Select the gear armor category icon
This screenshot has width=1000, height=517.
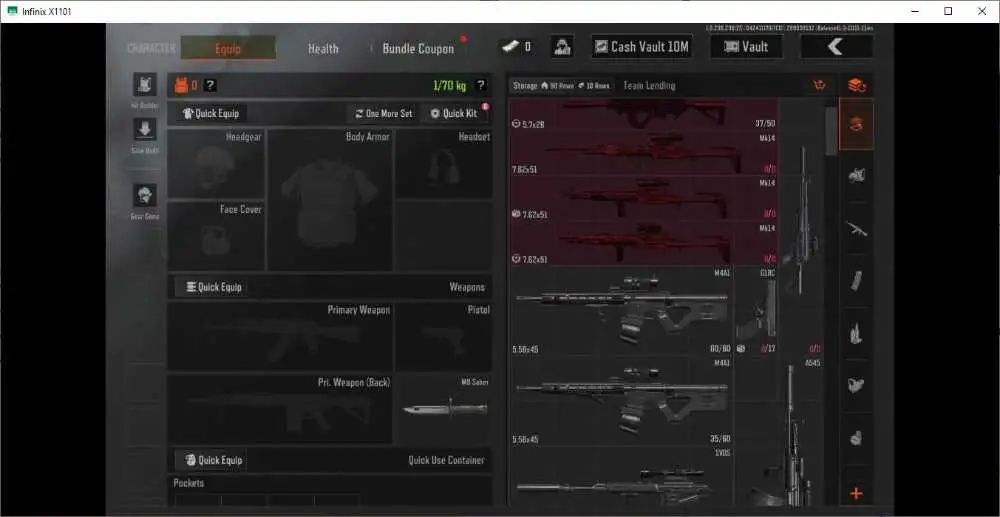click(x=857, y=175)
